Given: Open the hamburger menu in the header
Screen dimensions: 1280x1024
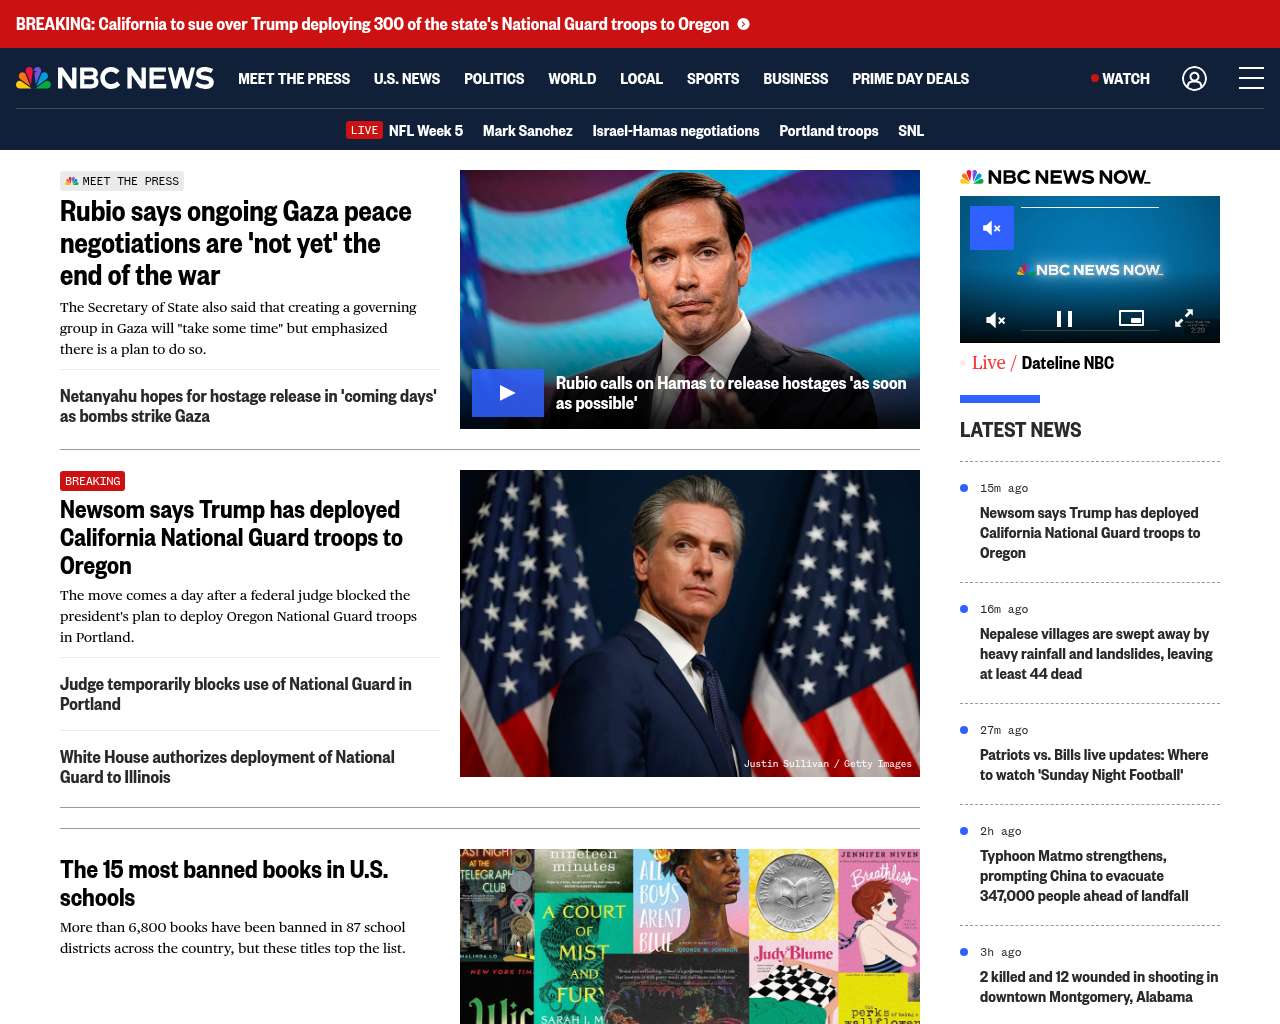Looking at the screenshot, I should tap(1251, 78).
